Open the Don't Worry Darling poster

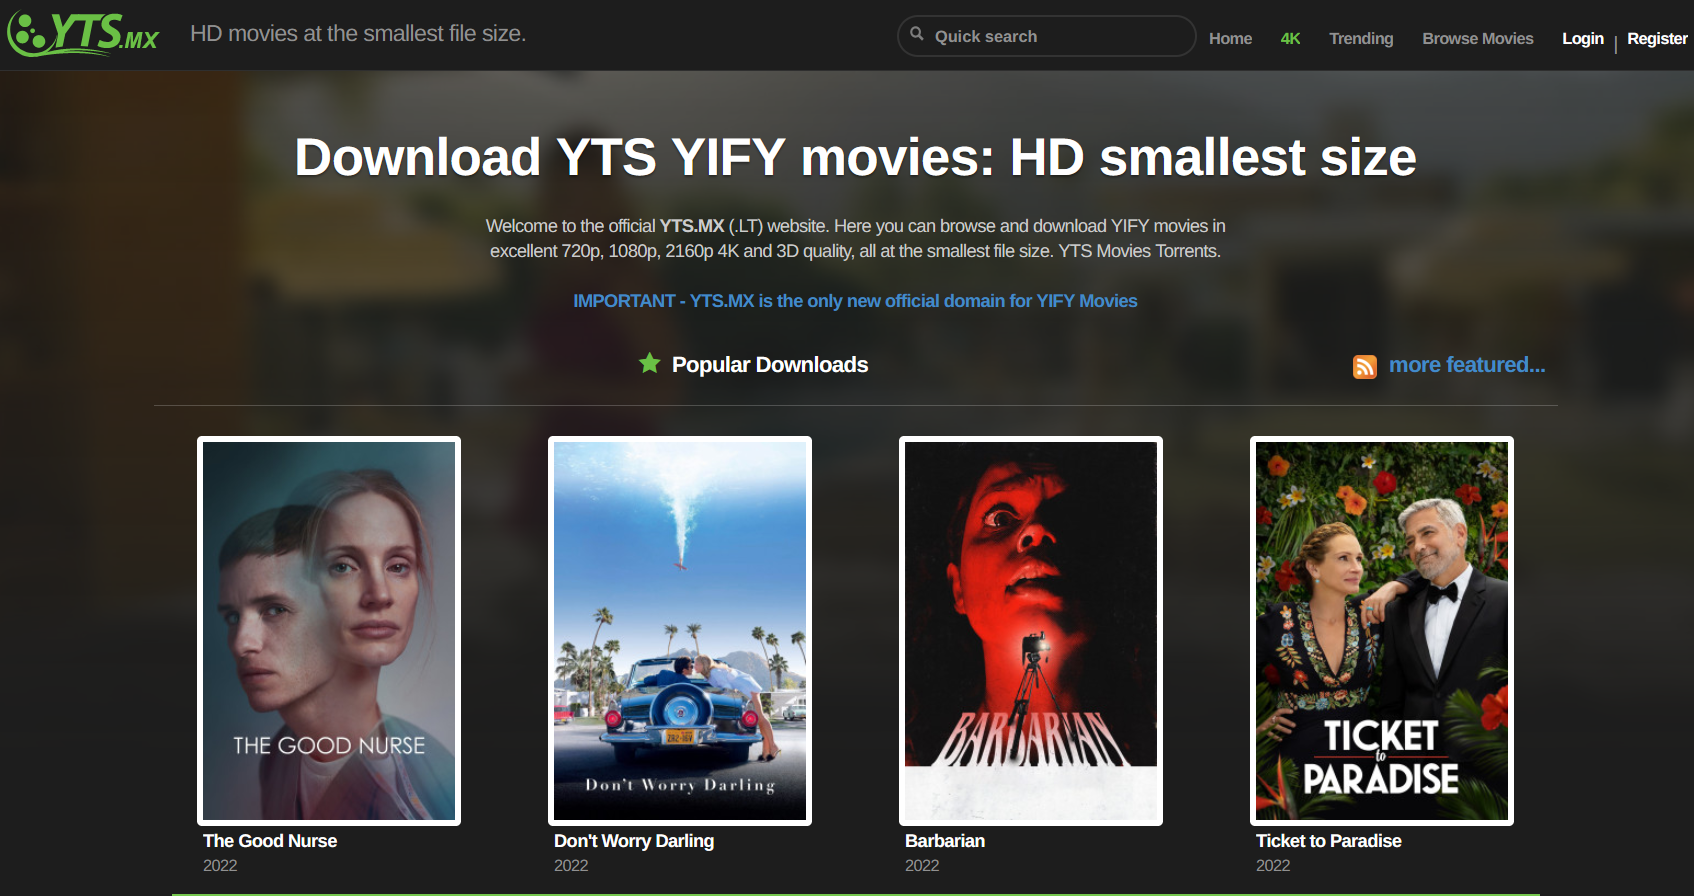tap(680, 631)
